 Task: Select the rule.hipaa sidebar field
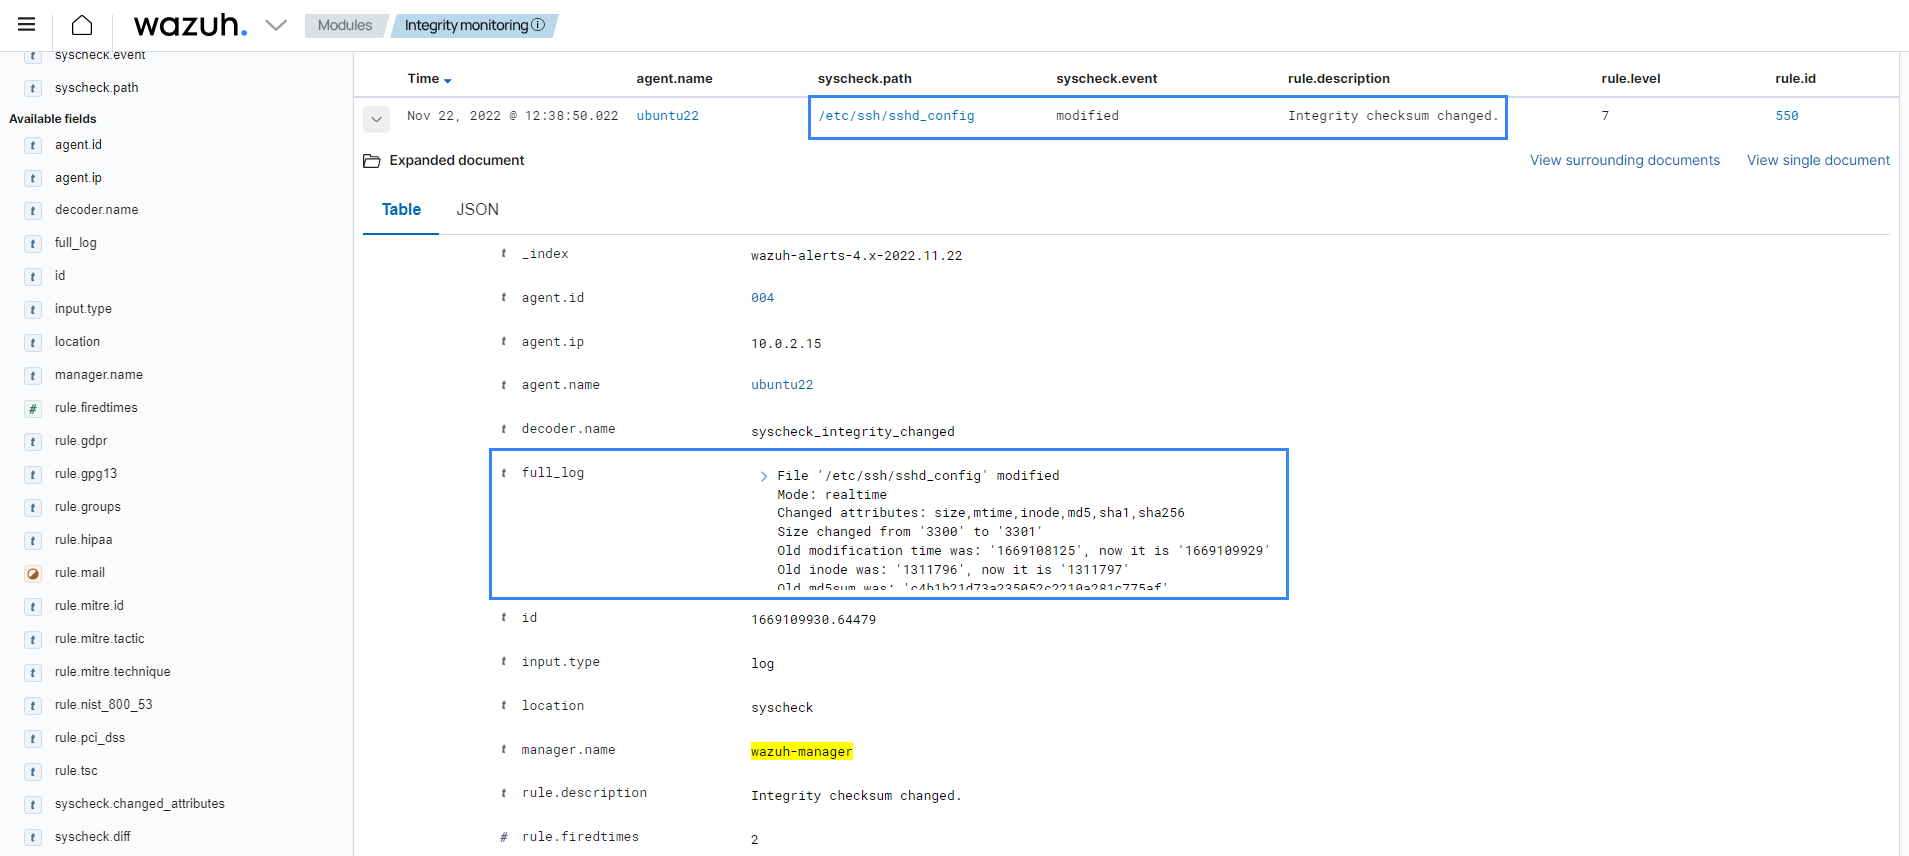[83, 540]
